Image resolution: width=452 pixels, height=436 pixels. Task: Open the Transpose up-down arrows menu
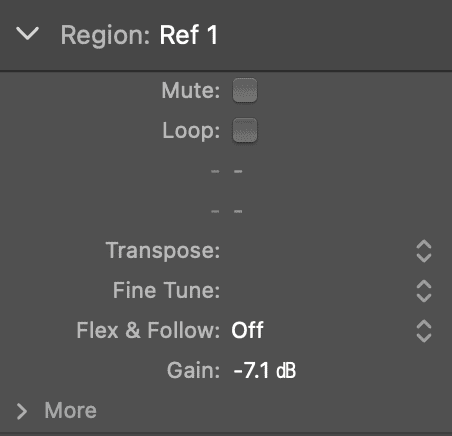tap(424, 251)
